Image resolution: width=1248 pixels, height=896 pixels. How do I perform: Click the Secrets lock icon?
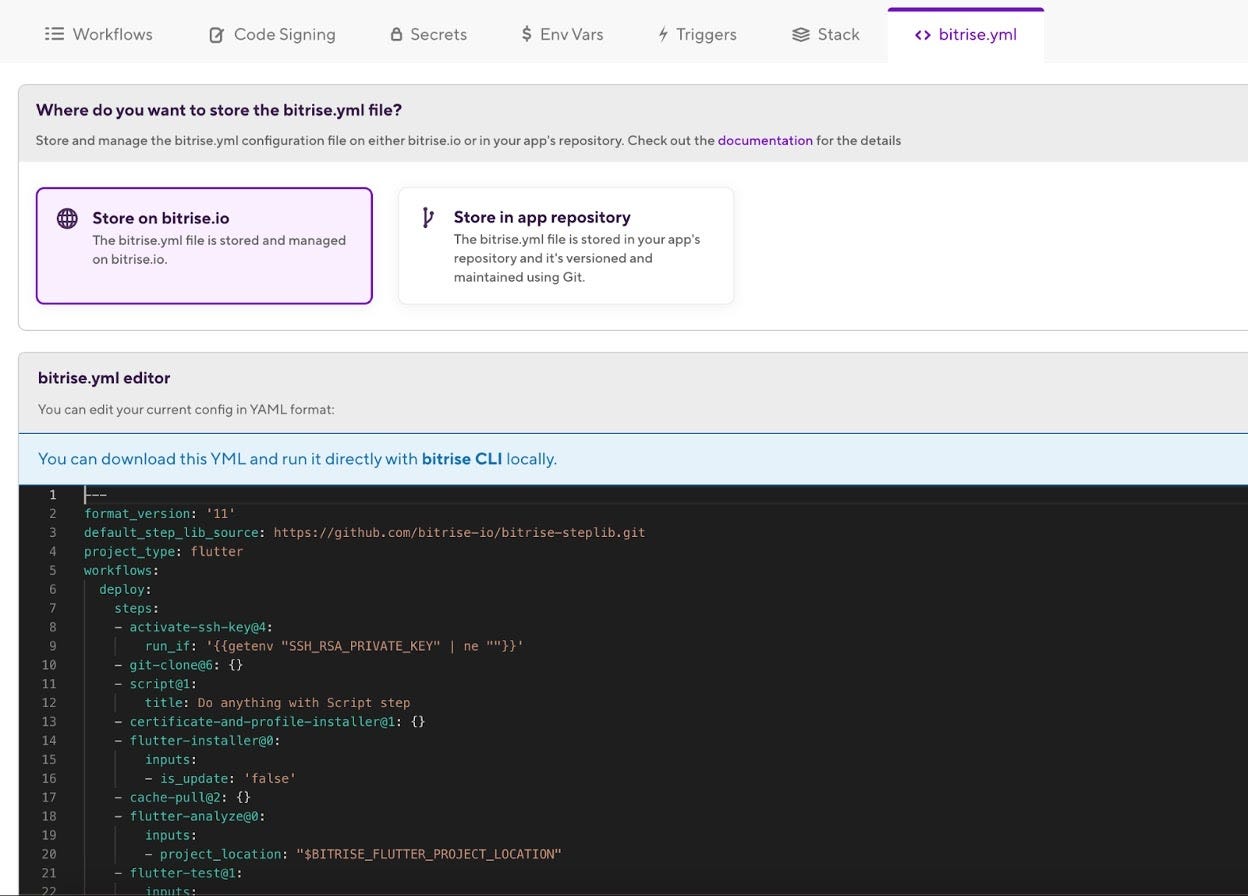coord(396,34)
